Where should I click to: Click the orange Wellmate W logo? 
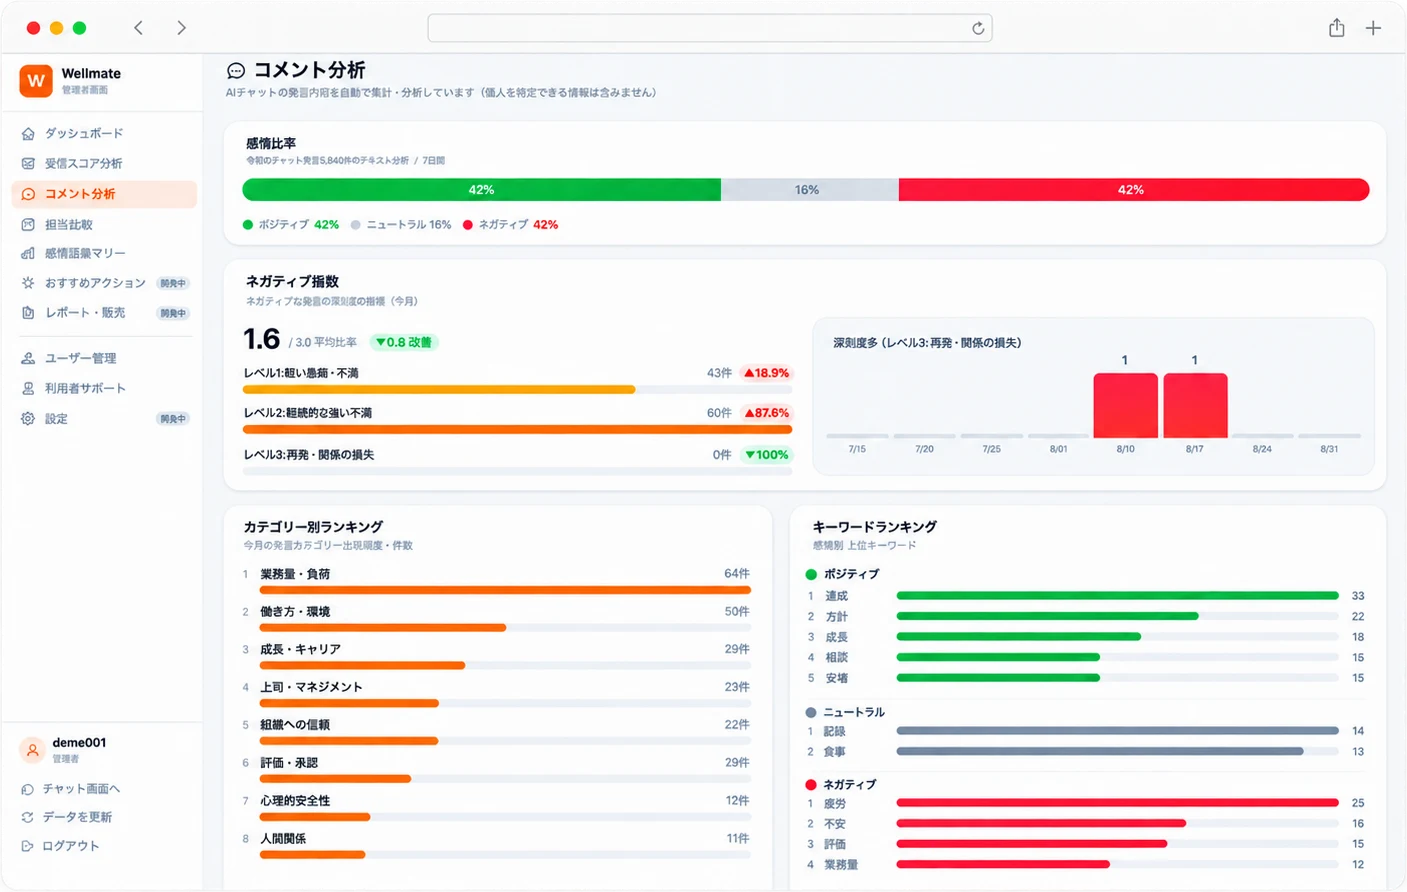pyautogui.click(x=36, y=81)
